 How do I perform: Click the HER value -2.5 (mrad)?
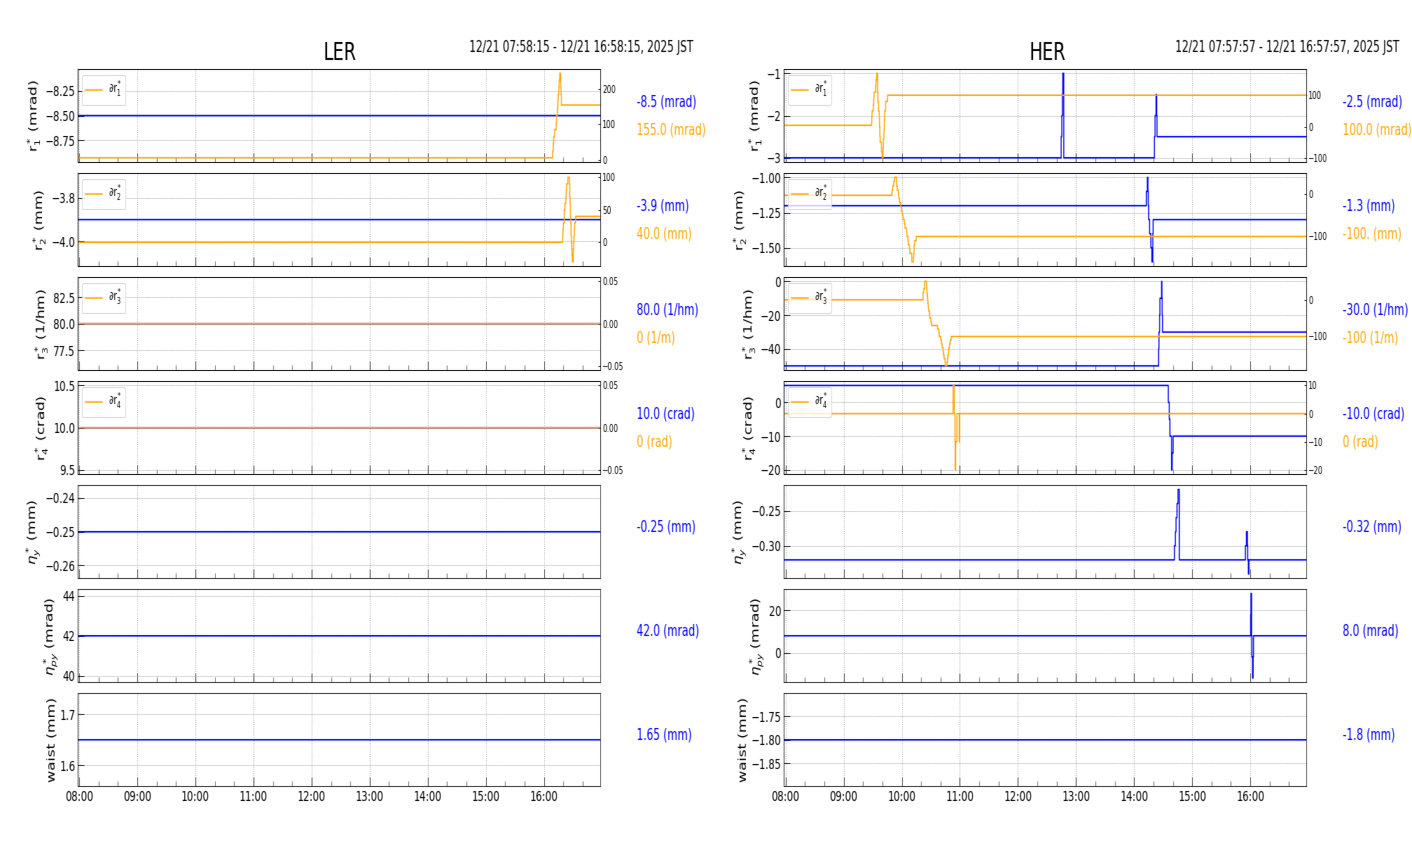pos(1372,102)
